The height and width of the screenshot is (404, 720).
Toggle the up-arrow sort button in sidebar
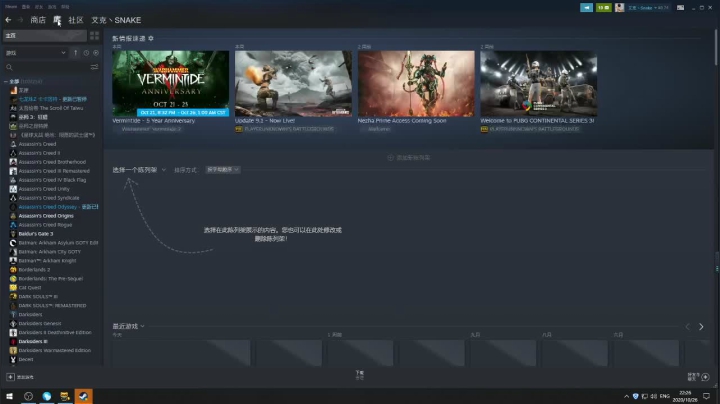tap(76, 53)
